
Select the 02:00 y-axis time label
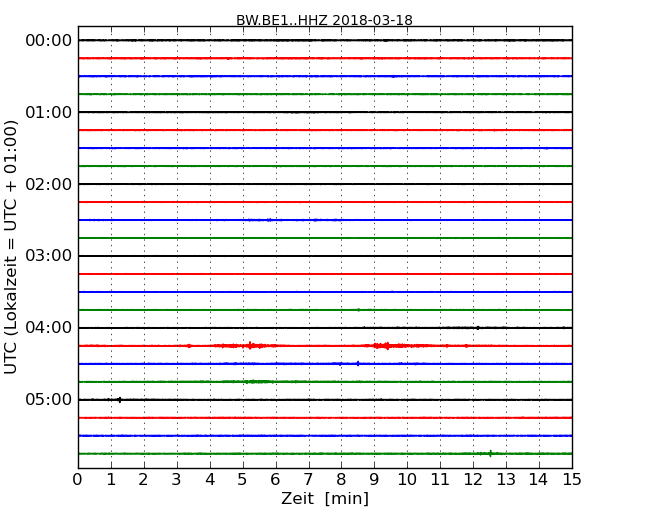pos(49,184)
